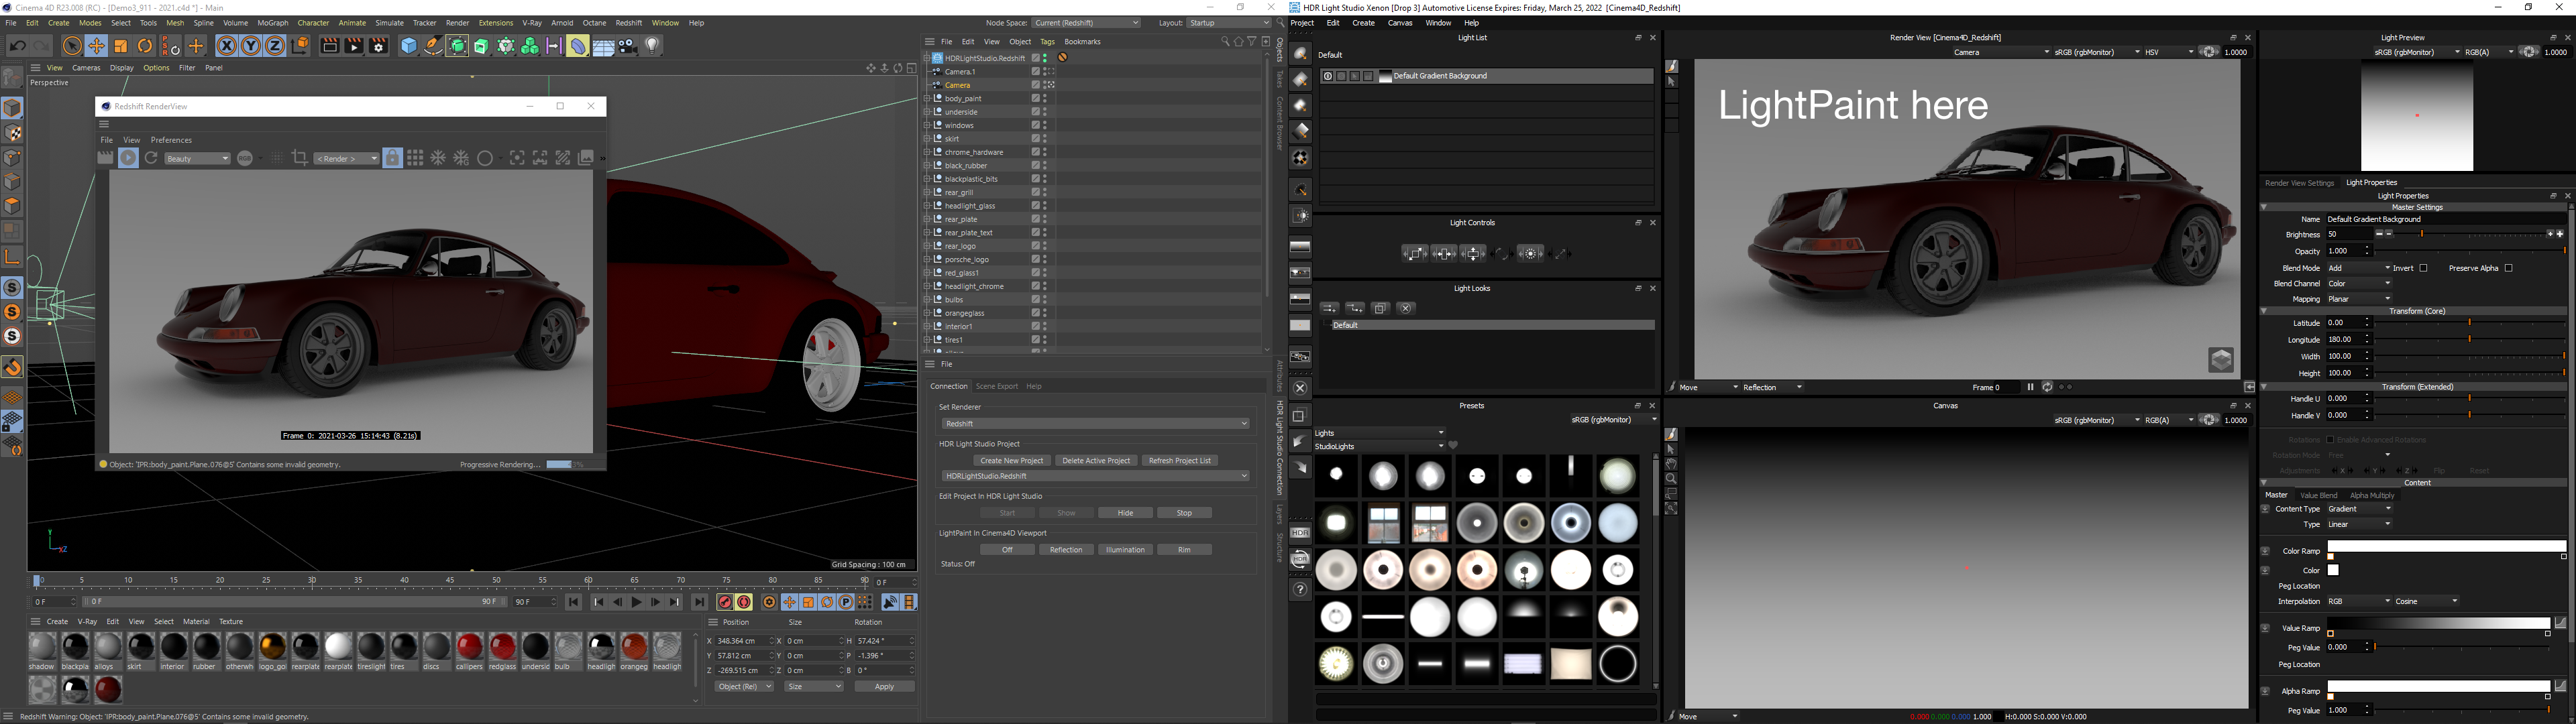Image resolution: width=2576 pixels, height=724 pixels.
Task: Collapse Transform (Core) section triangle
Action: click(x=2264, y=311)
